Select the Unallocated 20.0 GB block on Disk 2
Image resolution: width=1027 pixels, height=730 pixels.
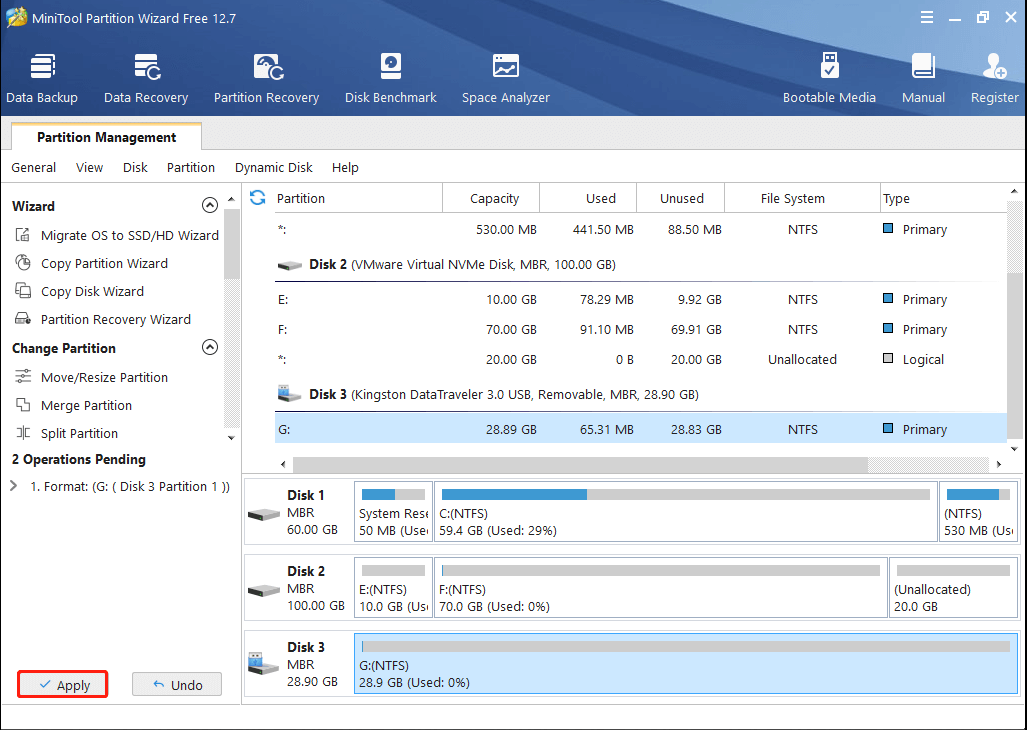pyautogui.click(x=953, y=587)
